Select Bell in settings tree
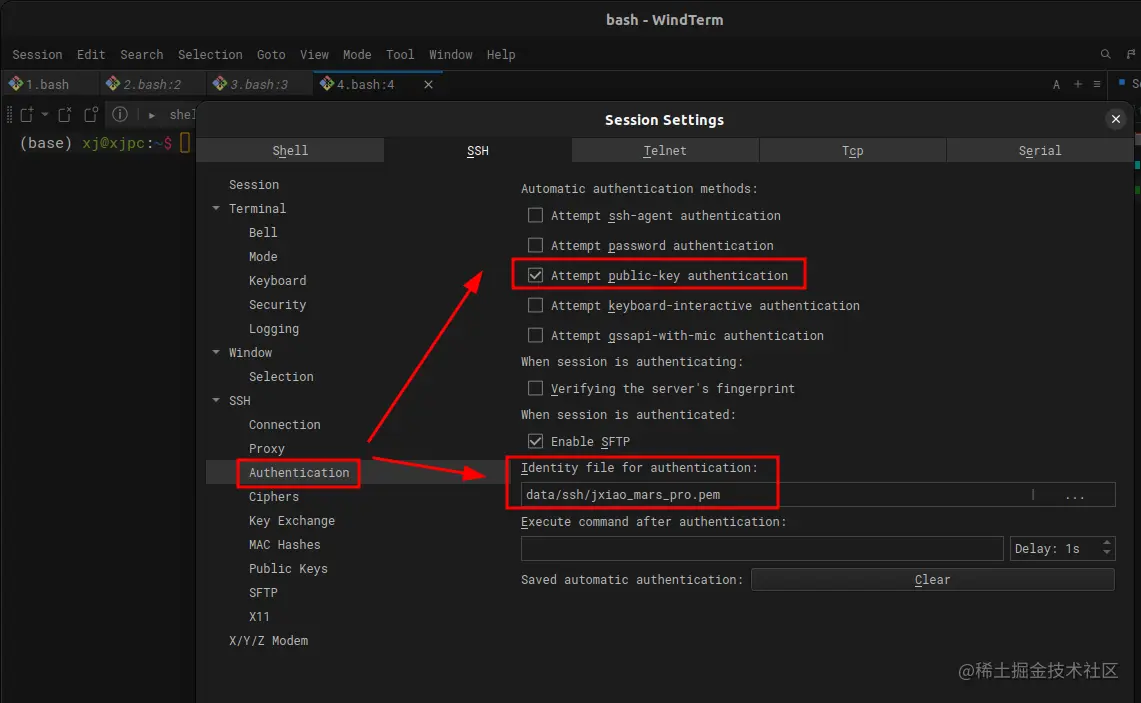The image size is (1141, 703). pyautogui.click(x=263, y=233)
